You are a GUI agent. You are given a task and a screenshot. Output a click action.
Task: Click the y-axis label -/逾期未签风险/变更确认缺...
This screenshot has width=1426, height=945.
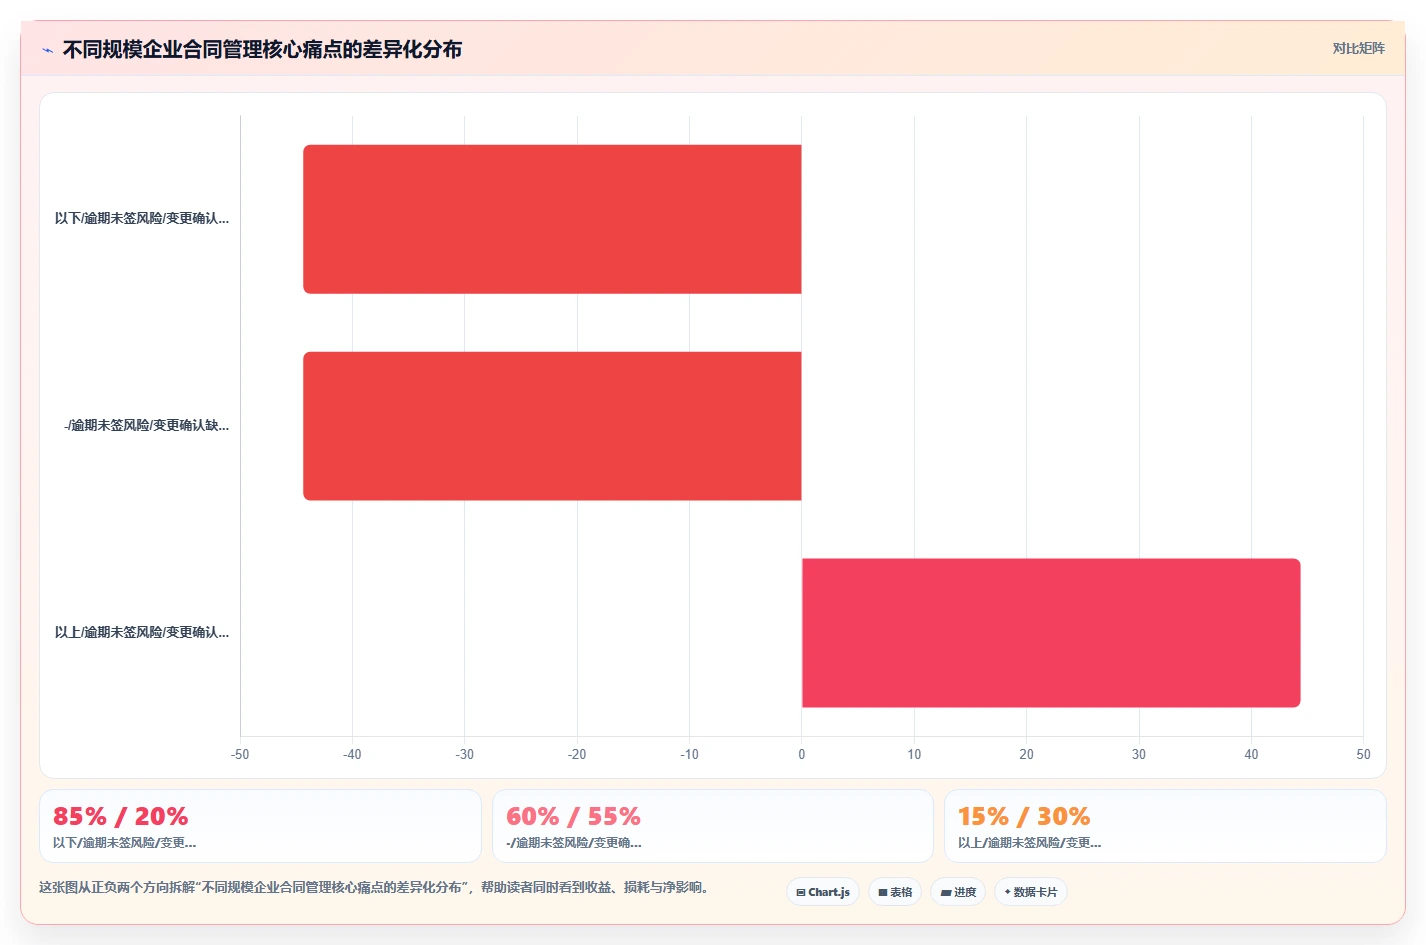tap(147, 425)
